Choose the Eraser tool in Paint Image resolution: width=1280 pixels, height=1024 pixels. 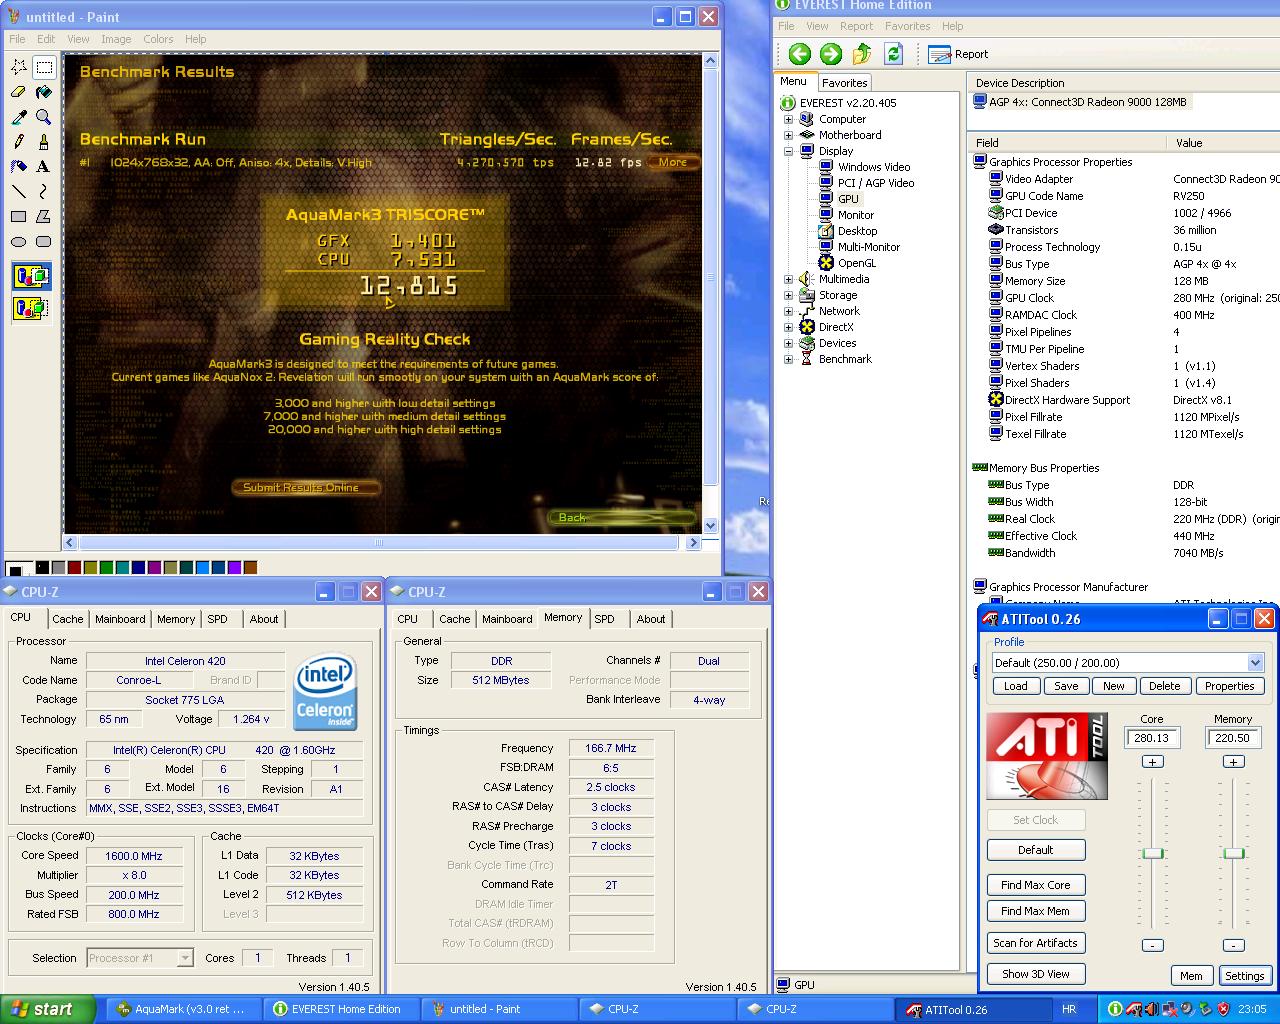pos(19,92)
